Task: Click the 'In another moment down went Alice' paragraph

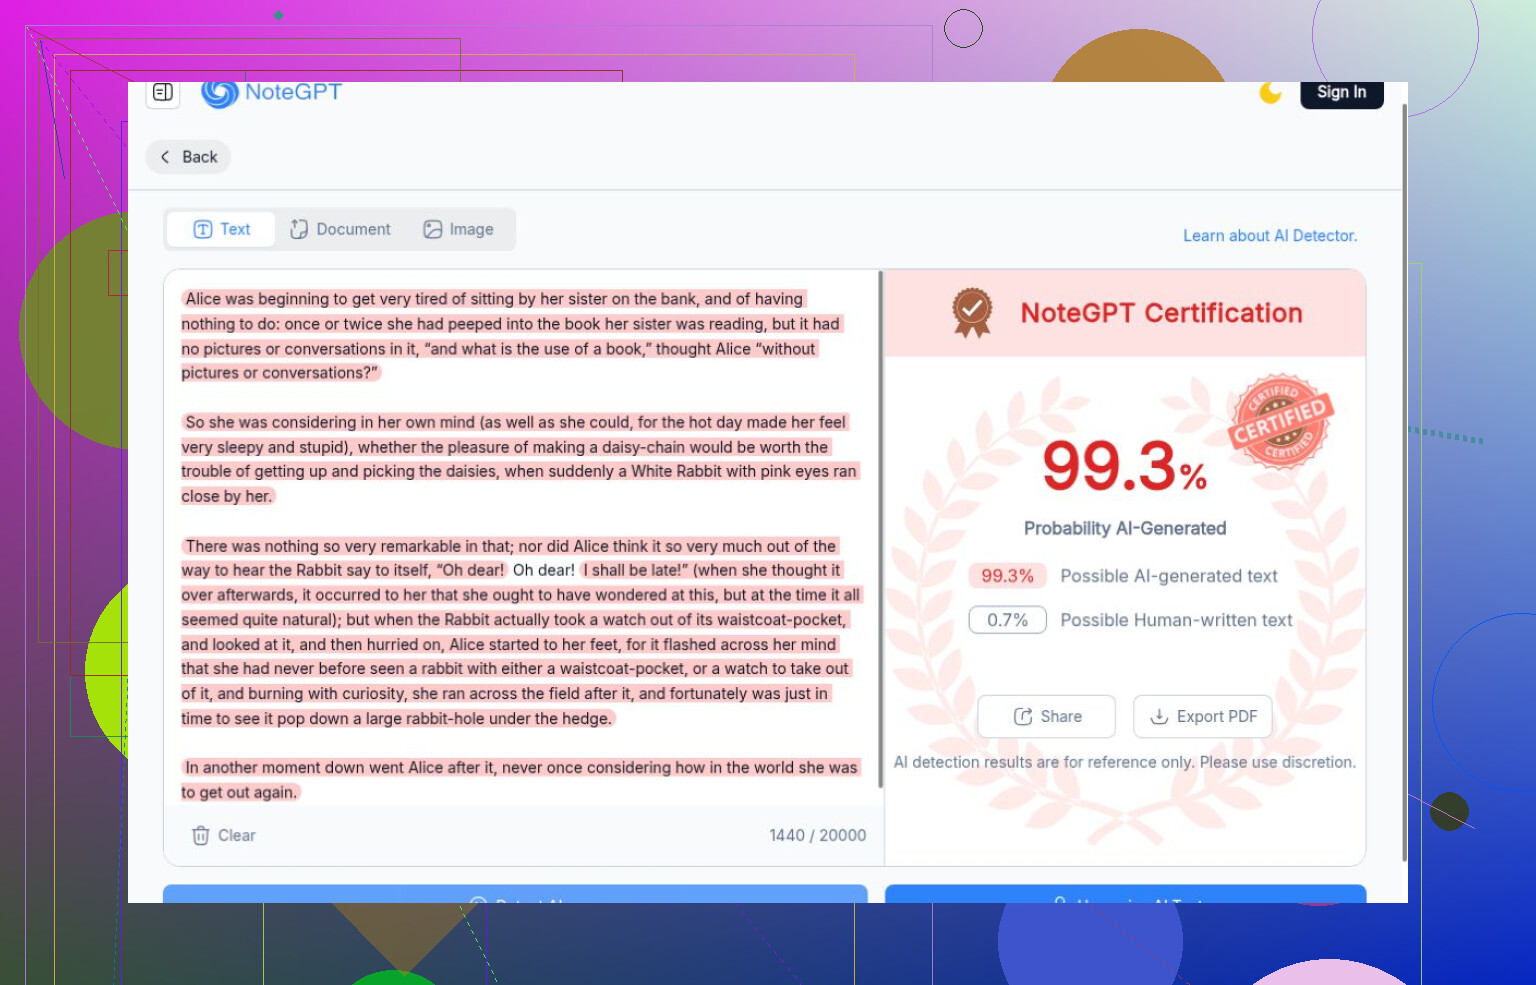Action: click(520, 780)
